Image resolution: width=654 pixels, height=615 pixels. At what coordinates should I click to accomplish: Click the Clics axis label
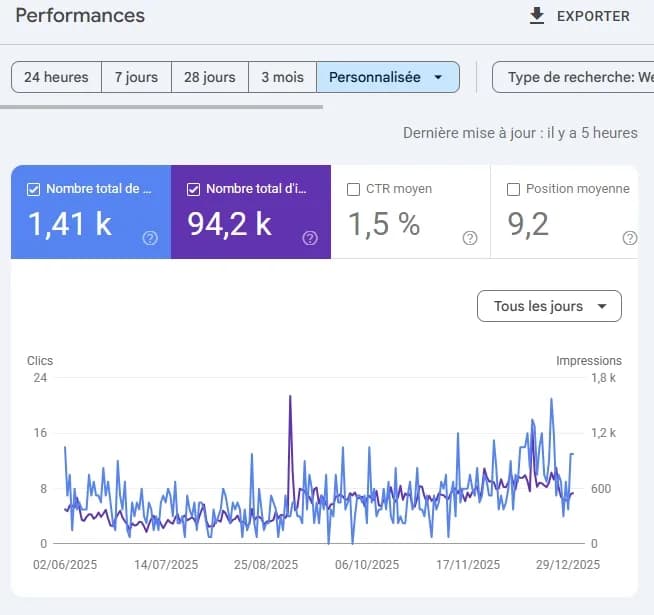[x=40, y=360]
